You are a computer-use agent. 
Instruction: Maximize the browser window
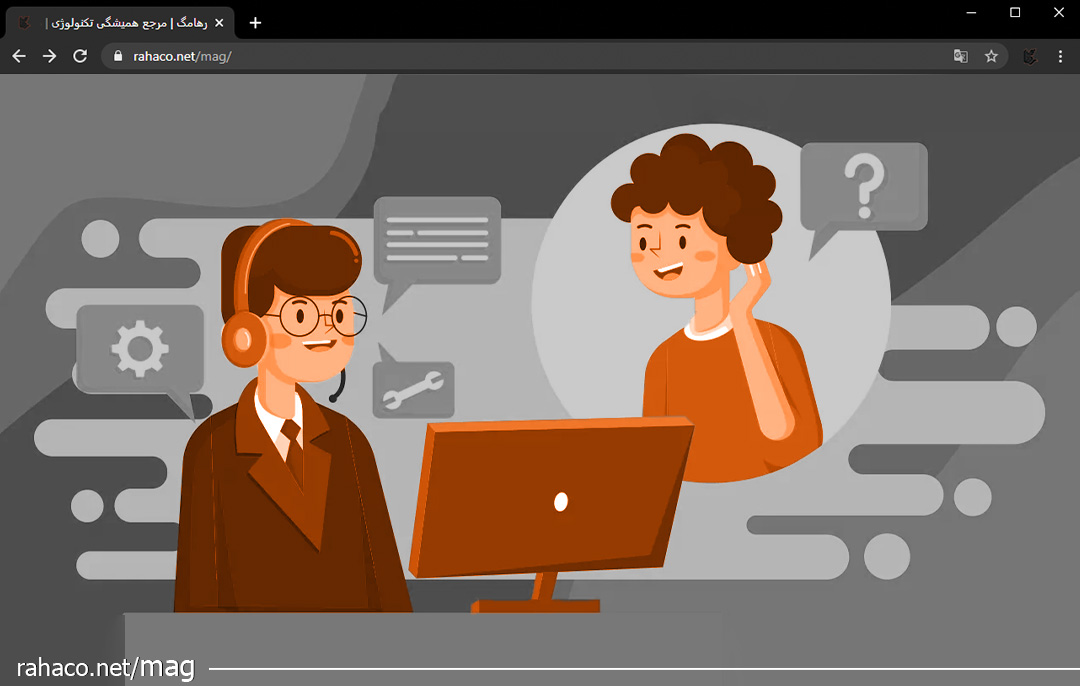1015,12
